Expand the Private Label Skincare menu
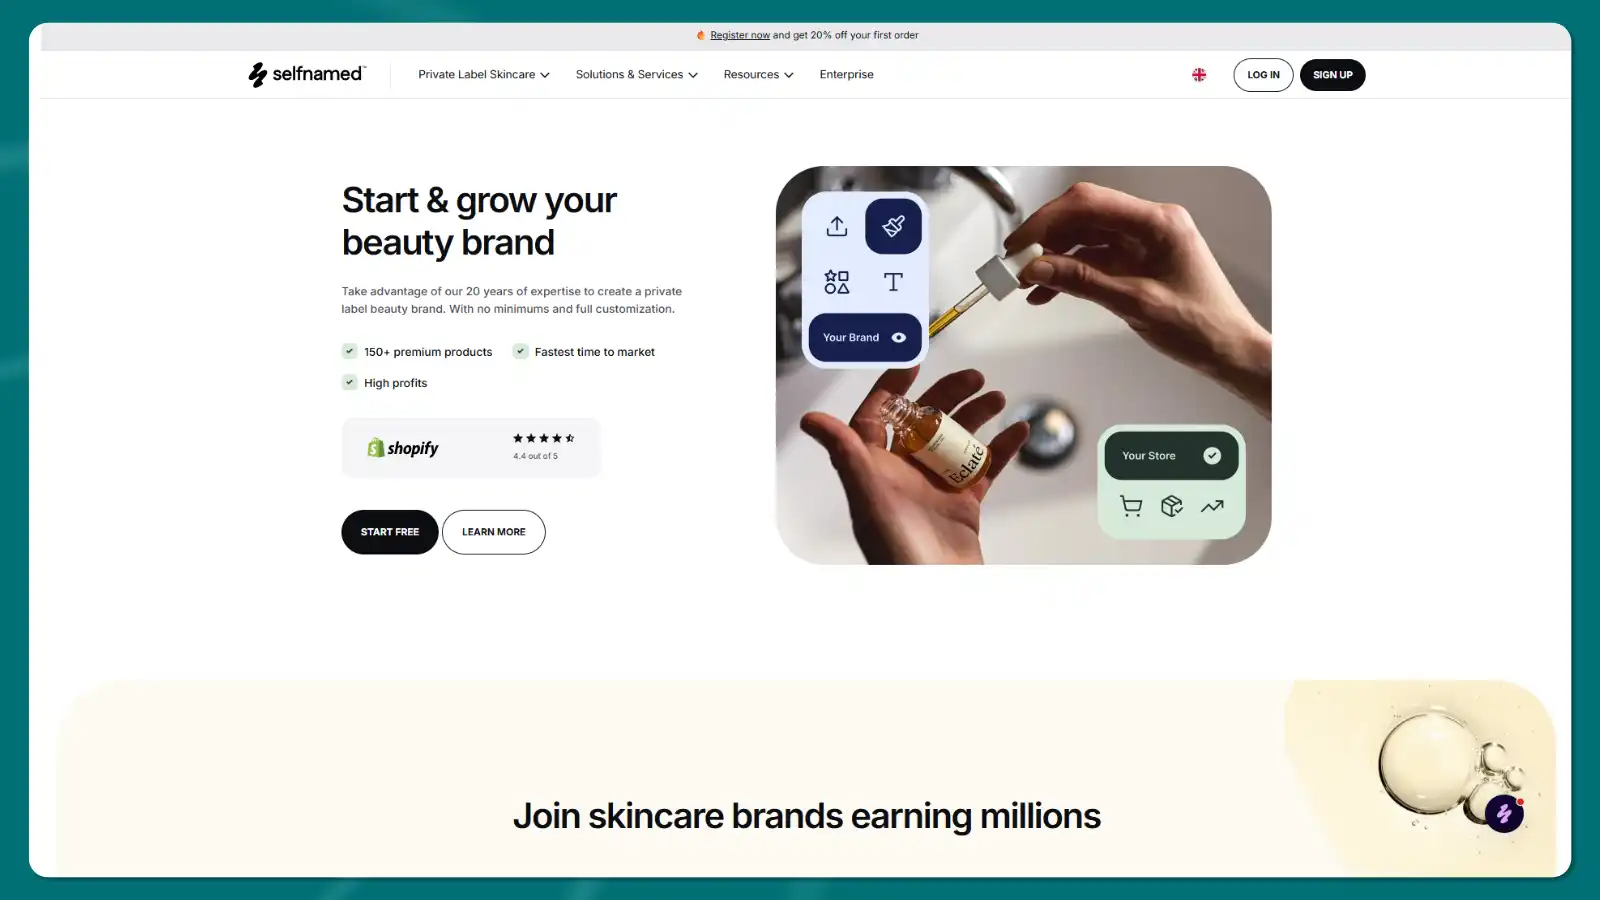1600x900 pixels. click(x=484, y=75)
